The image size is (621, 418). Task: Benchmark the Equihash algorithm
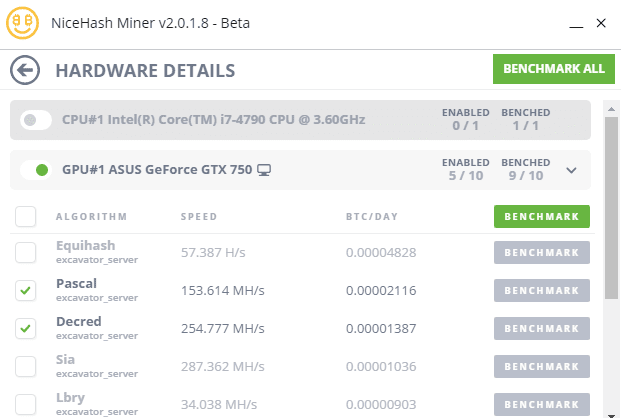[x=542, y=252]
